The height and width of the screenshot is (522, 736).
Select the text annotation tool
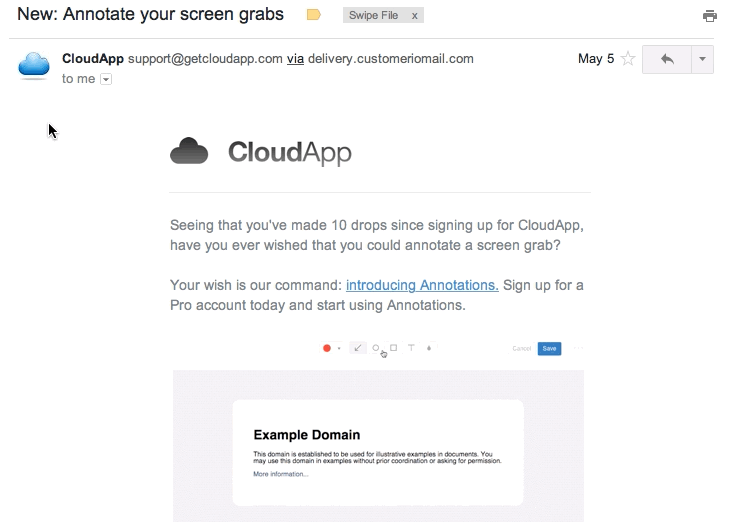[411, 348]
